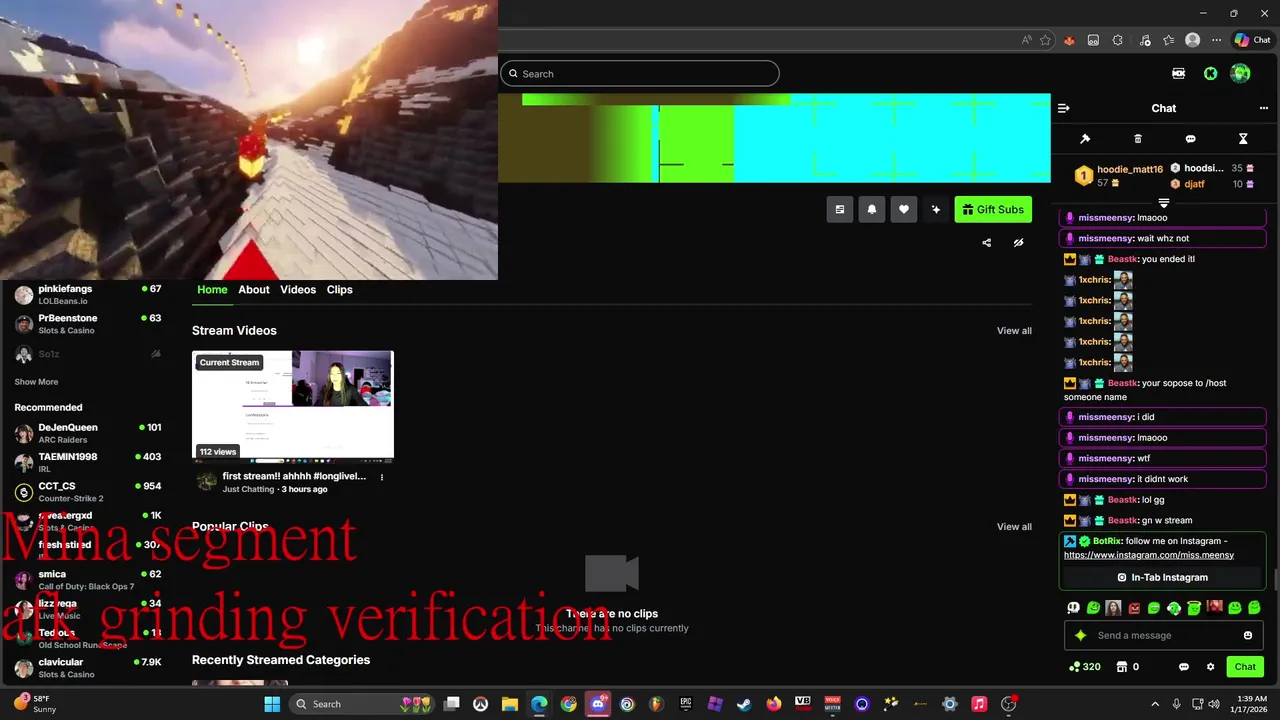Click in the Send a message field
1280x720 pixels.
[x=1164, y=635]
